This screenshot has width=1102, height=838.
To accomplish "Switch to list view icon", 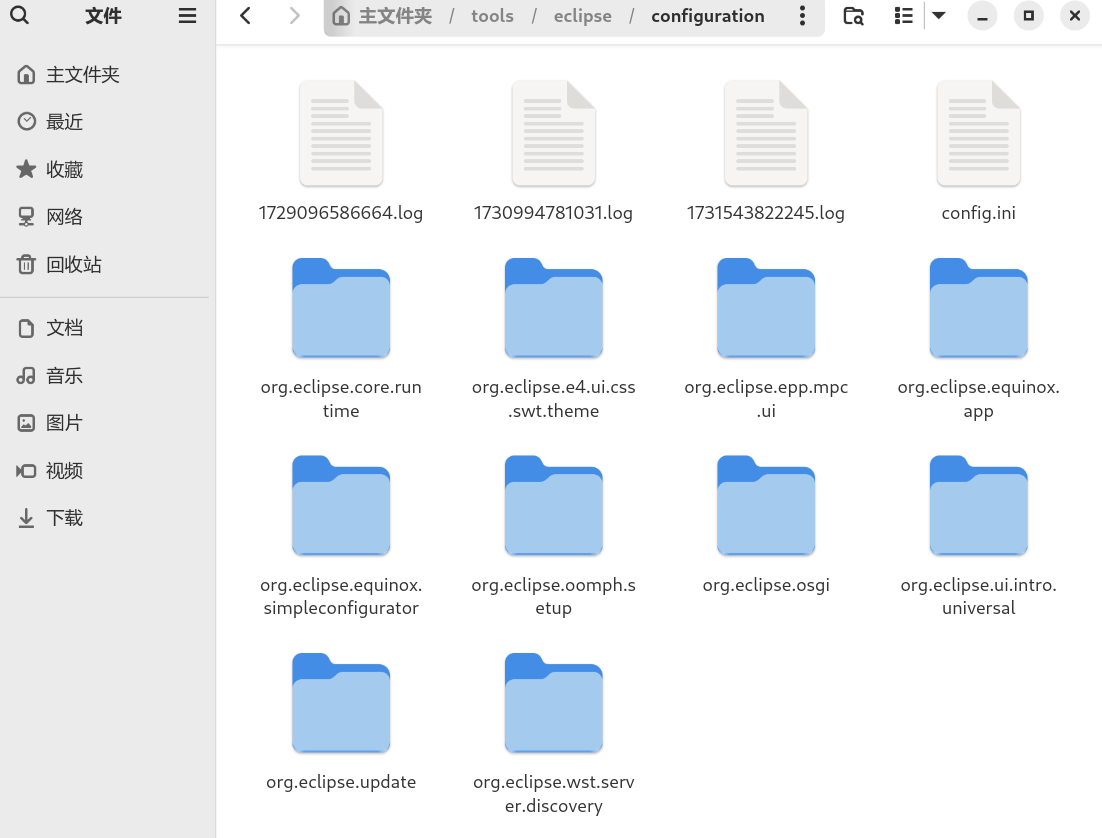I will coord(903,15).
